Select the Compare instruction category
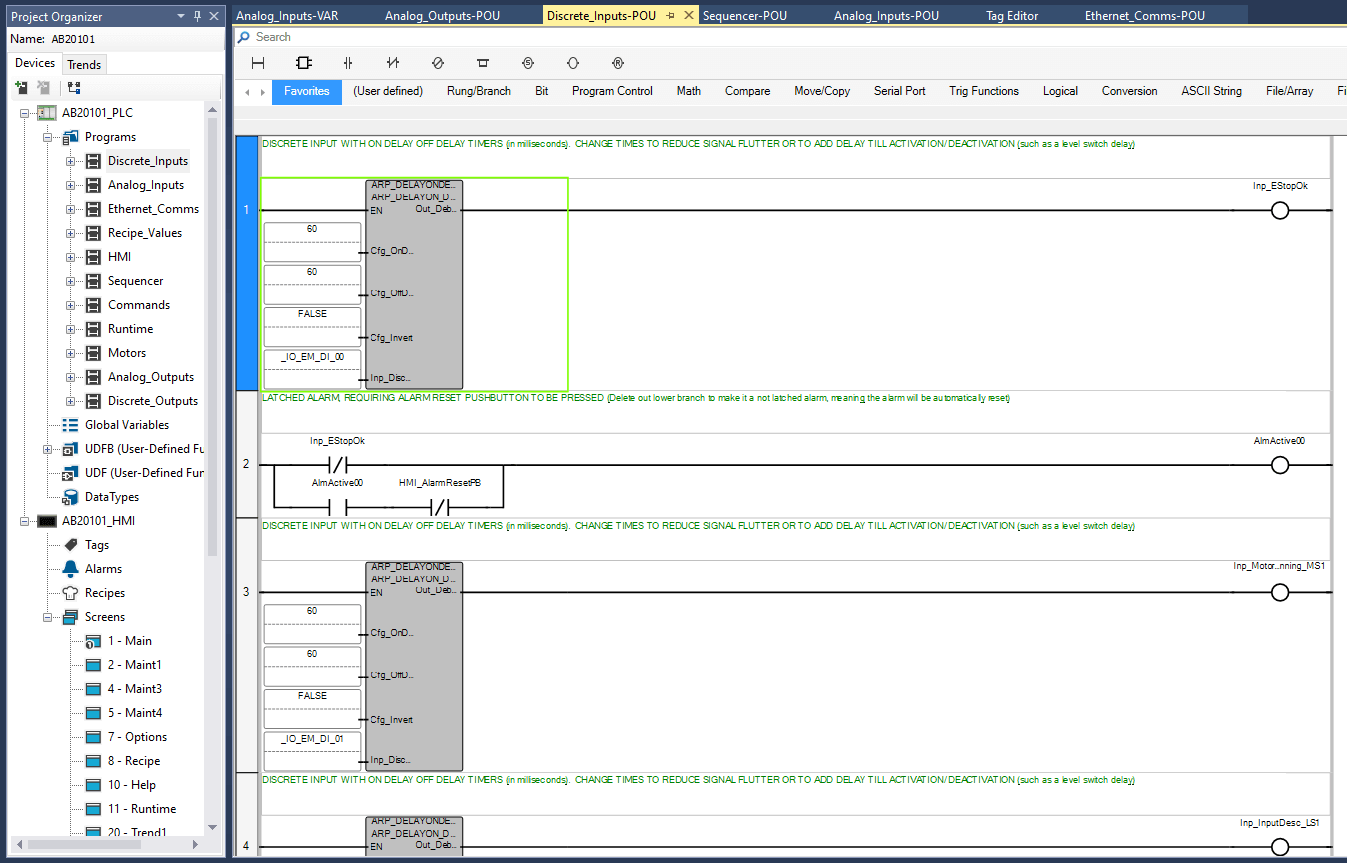Image resolution: width=1347 pixels, height=863 pixels. 747,91
